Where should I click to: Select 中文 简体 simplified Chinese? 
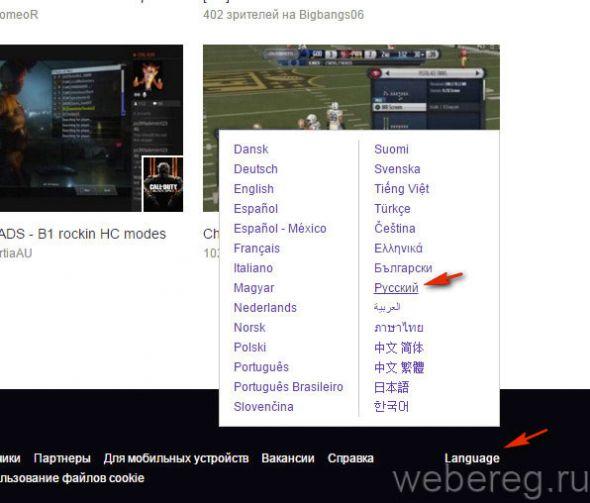click(x=399, y=347)
